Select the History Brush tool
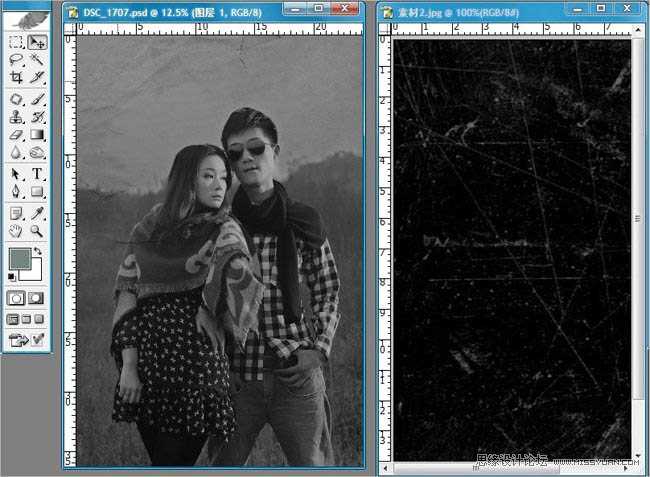Screen dimensions: 650x477 (37, 117)
